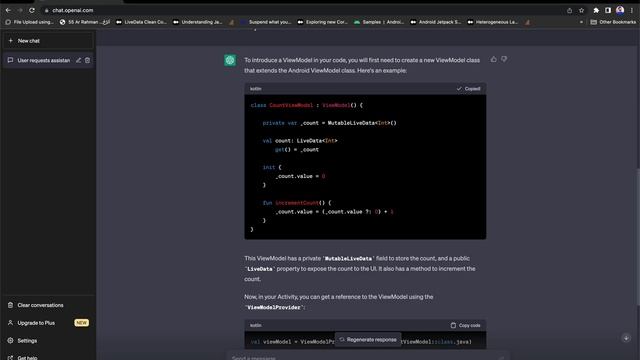Give the response a thumbs up
Screen dimensions: 640x360
pos(493,60)
